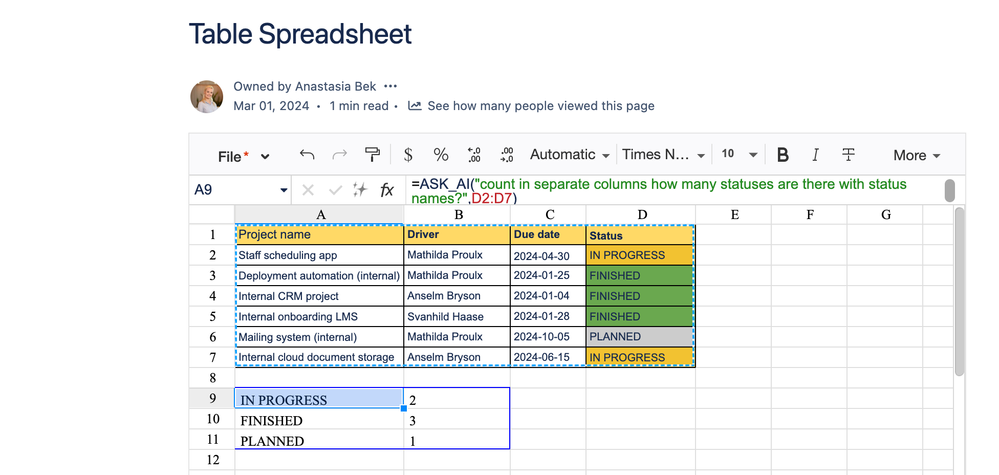Select row 1 header

(212, 234)
